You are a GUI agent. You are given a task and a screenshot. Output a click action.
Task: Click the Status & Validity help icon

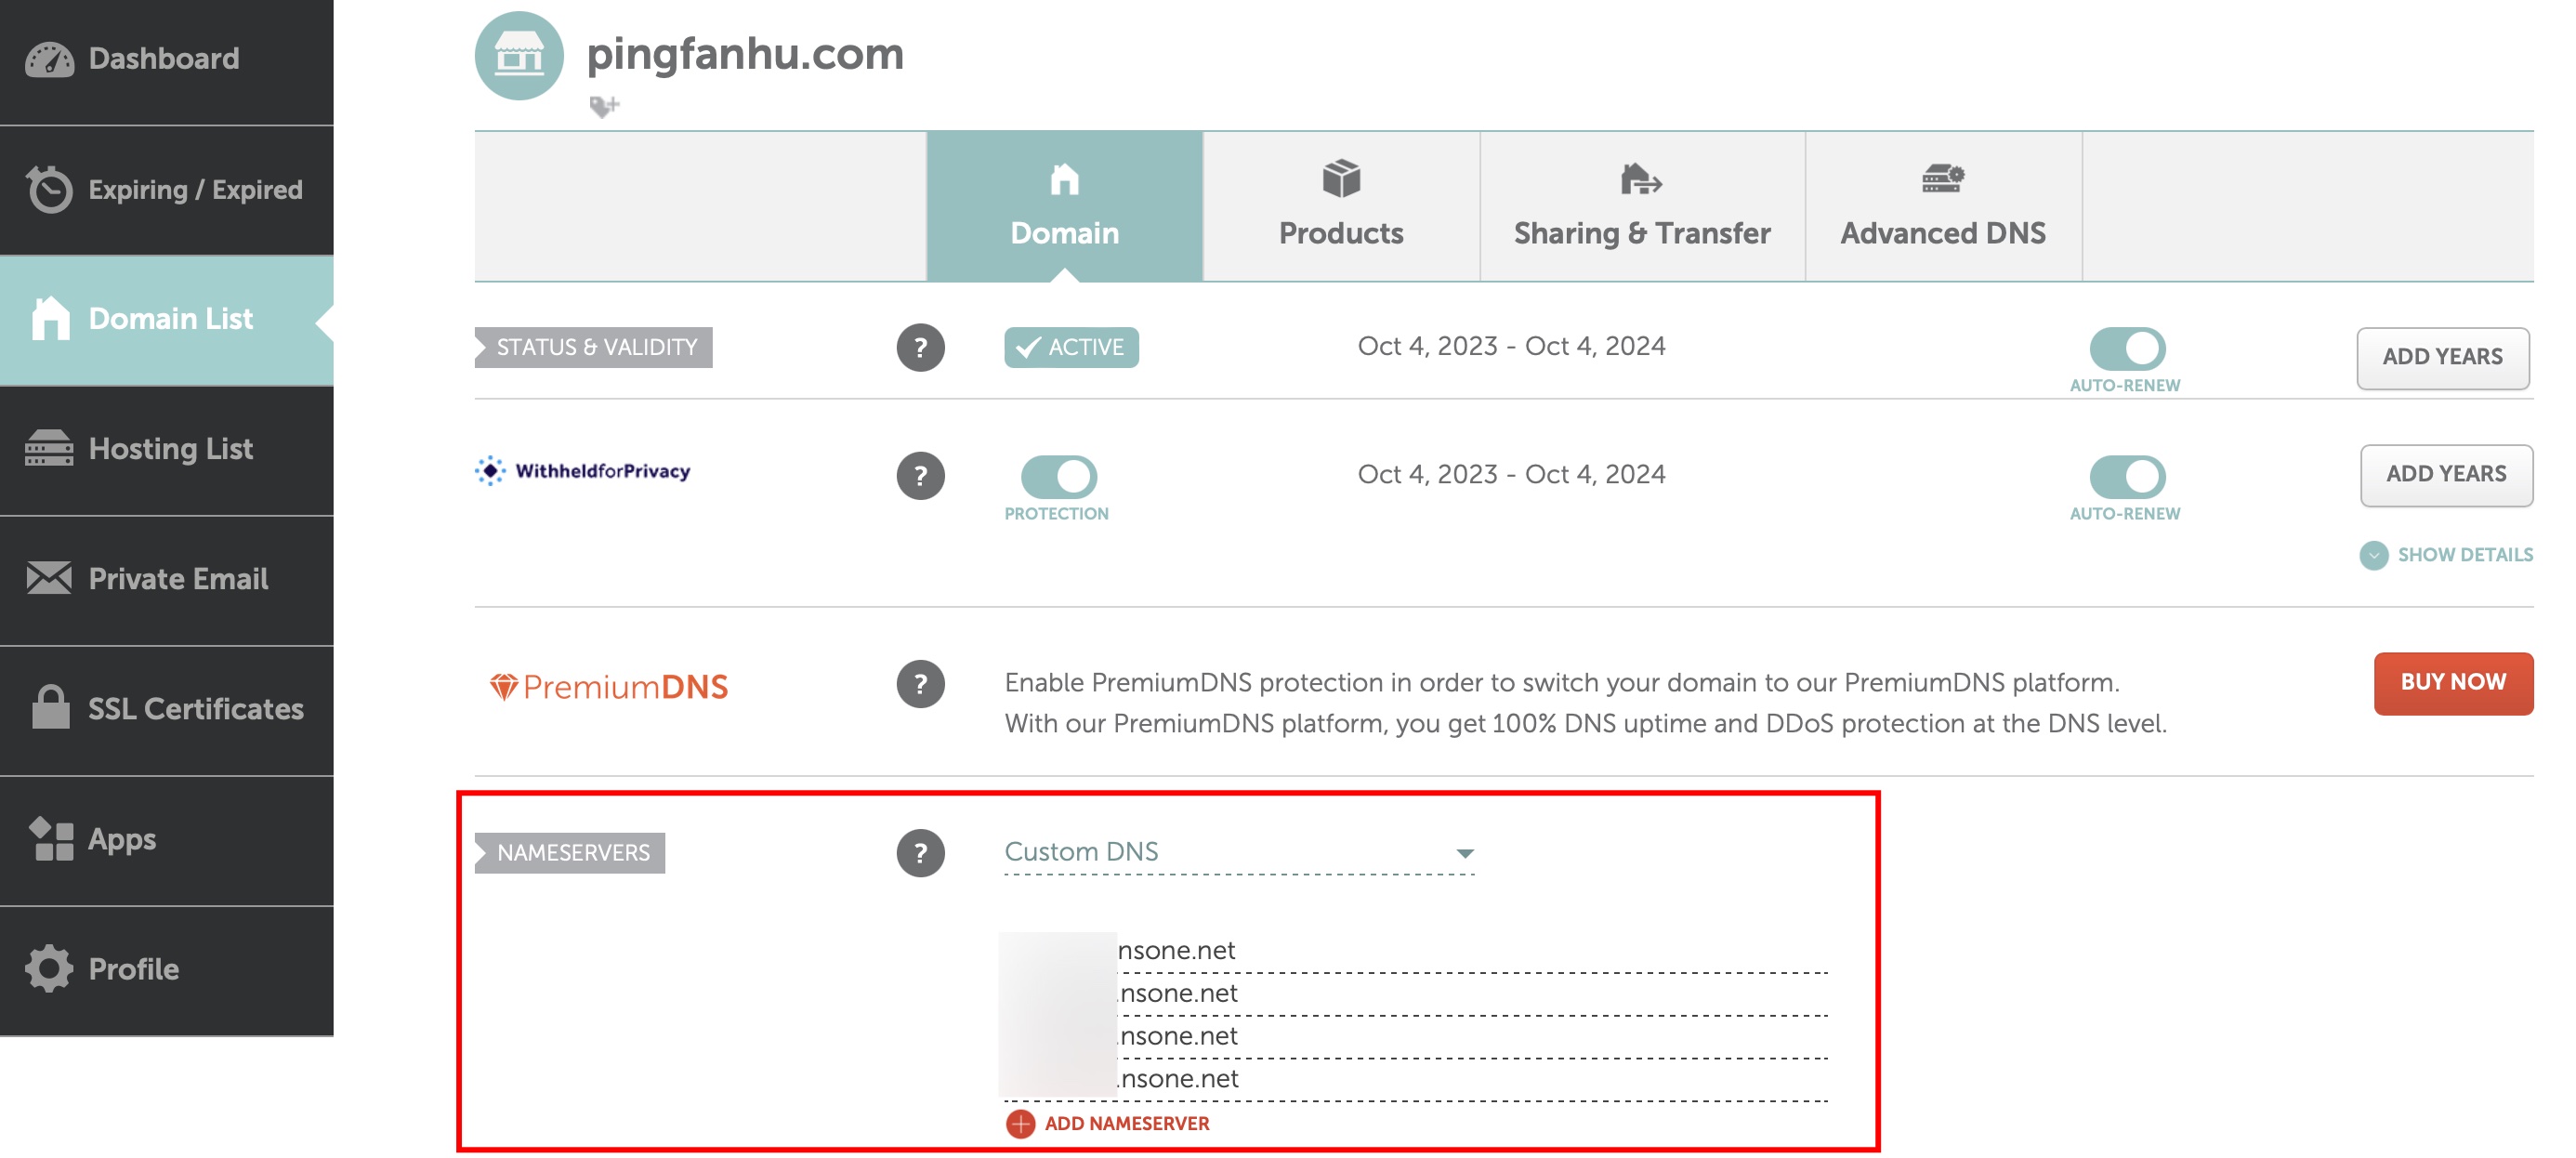click(920, 347)
